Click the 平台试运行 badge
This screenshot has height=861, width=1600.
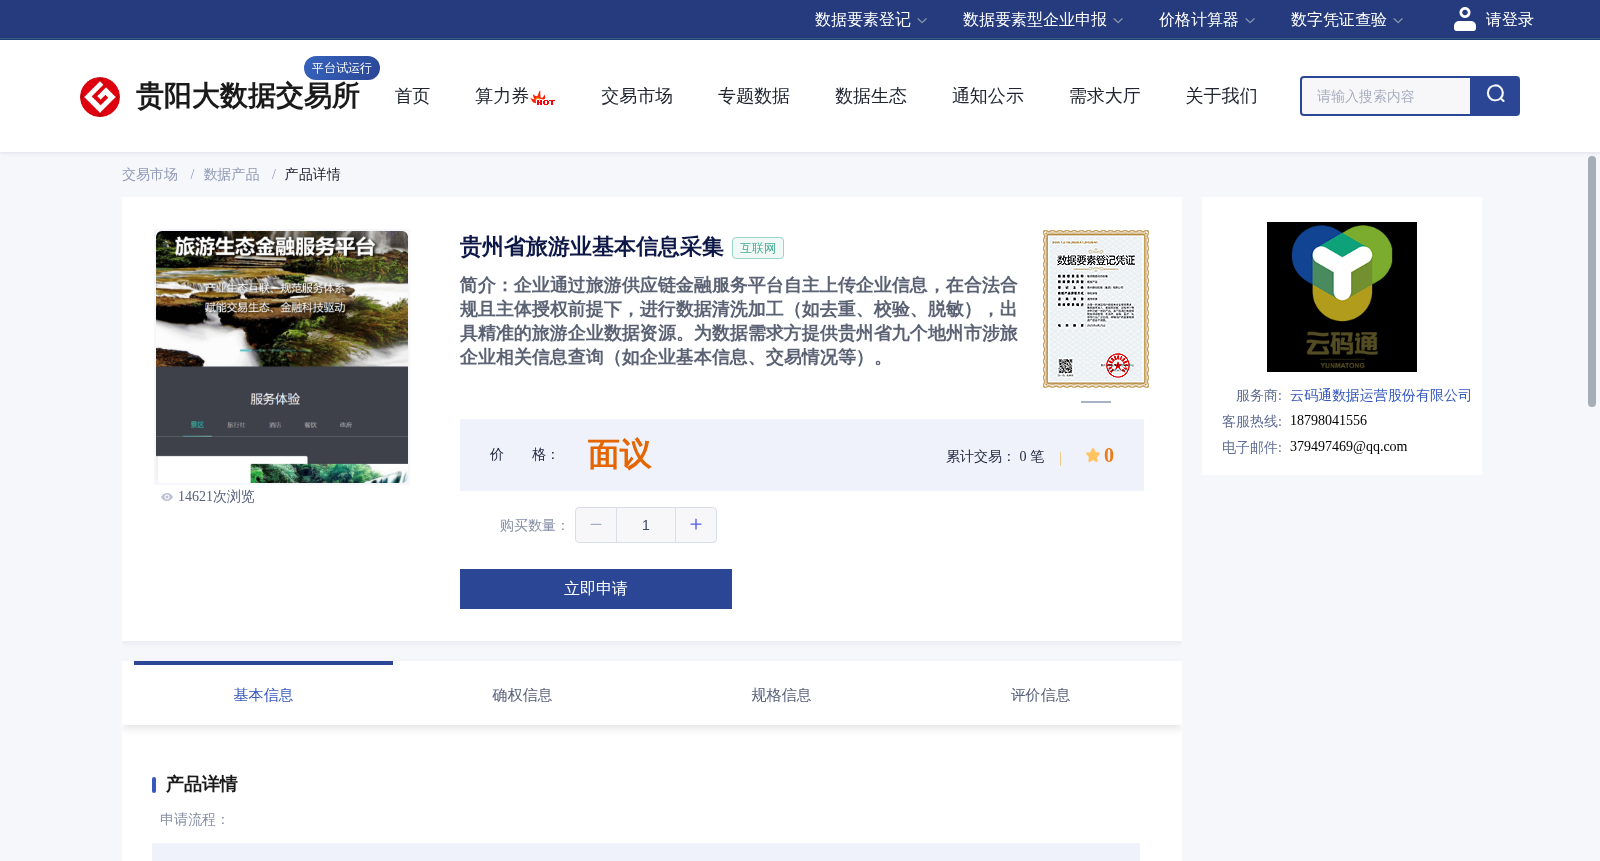click(x=342, y=68)
